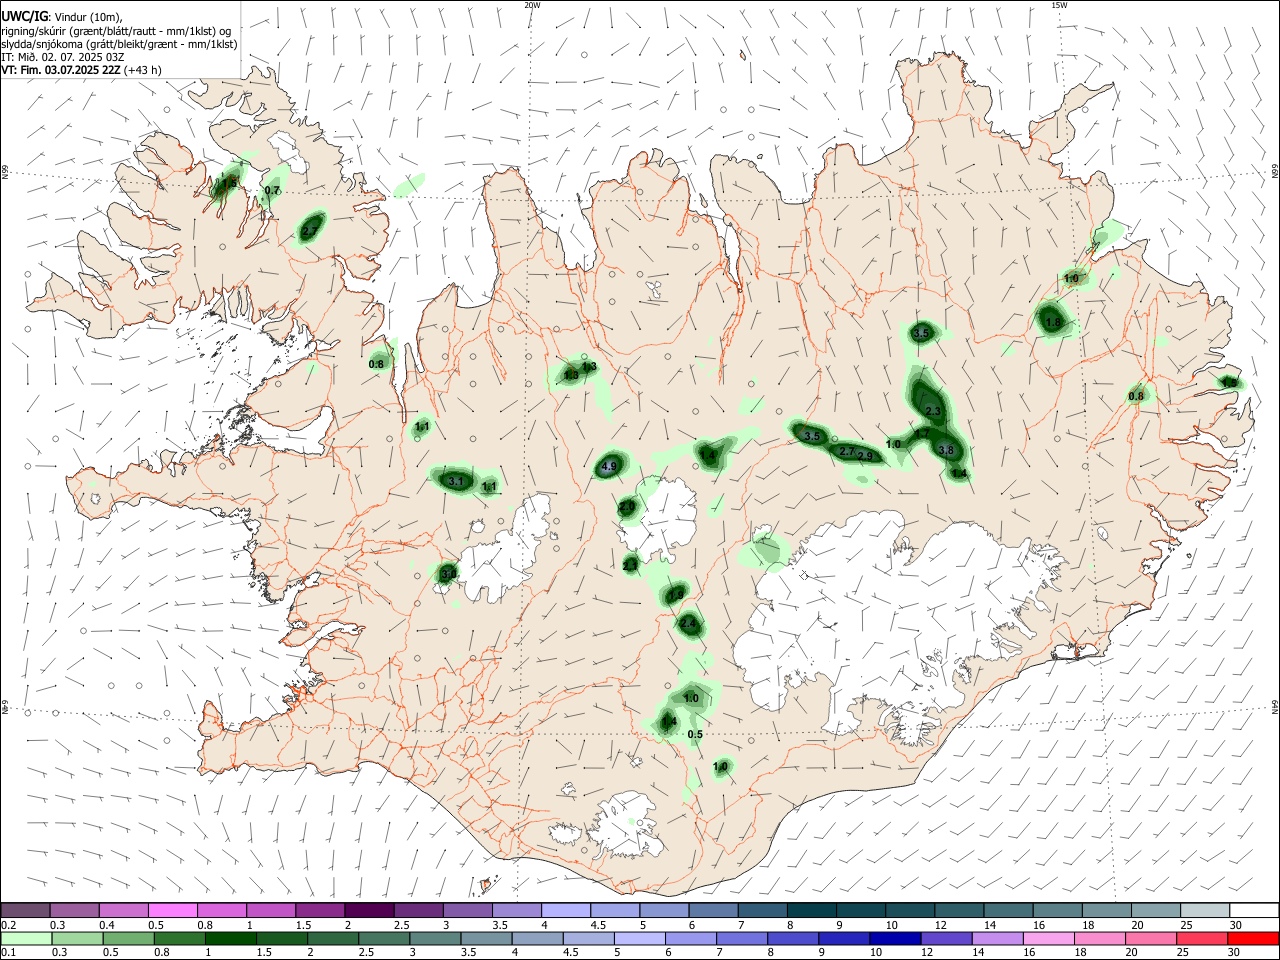Pick the mauve 0.2 swatch starting the top legend row
This screenshot has width=1280, height=960.
[x=26, y=910]
